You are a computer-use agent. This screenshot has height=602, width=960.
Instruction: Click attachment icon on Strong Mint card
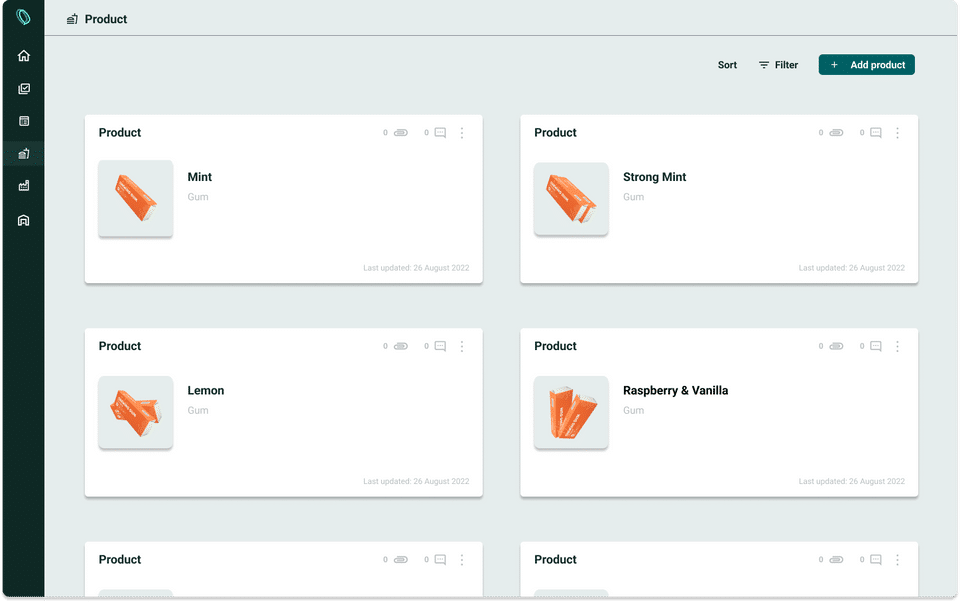[x=836, y=133]
